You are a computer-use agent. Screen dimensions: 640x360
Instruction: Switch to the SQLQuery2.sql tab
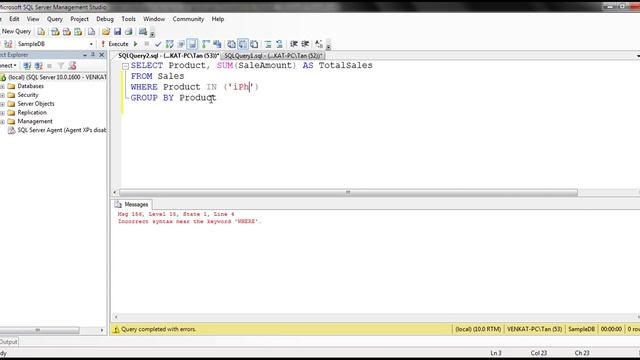[x=168, y=56]
